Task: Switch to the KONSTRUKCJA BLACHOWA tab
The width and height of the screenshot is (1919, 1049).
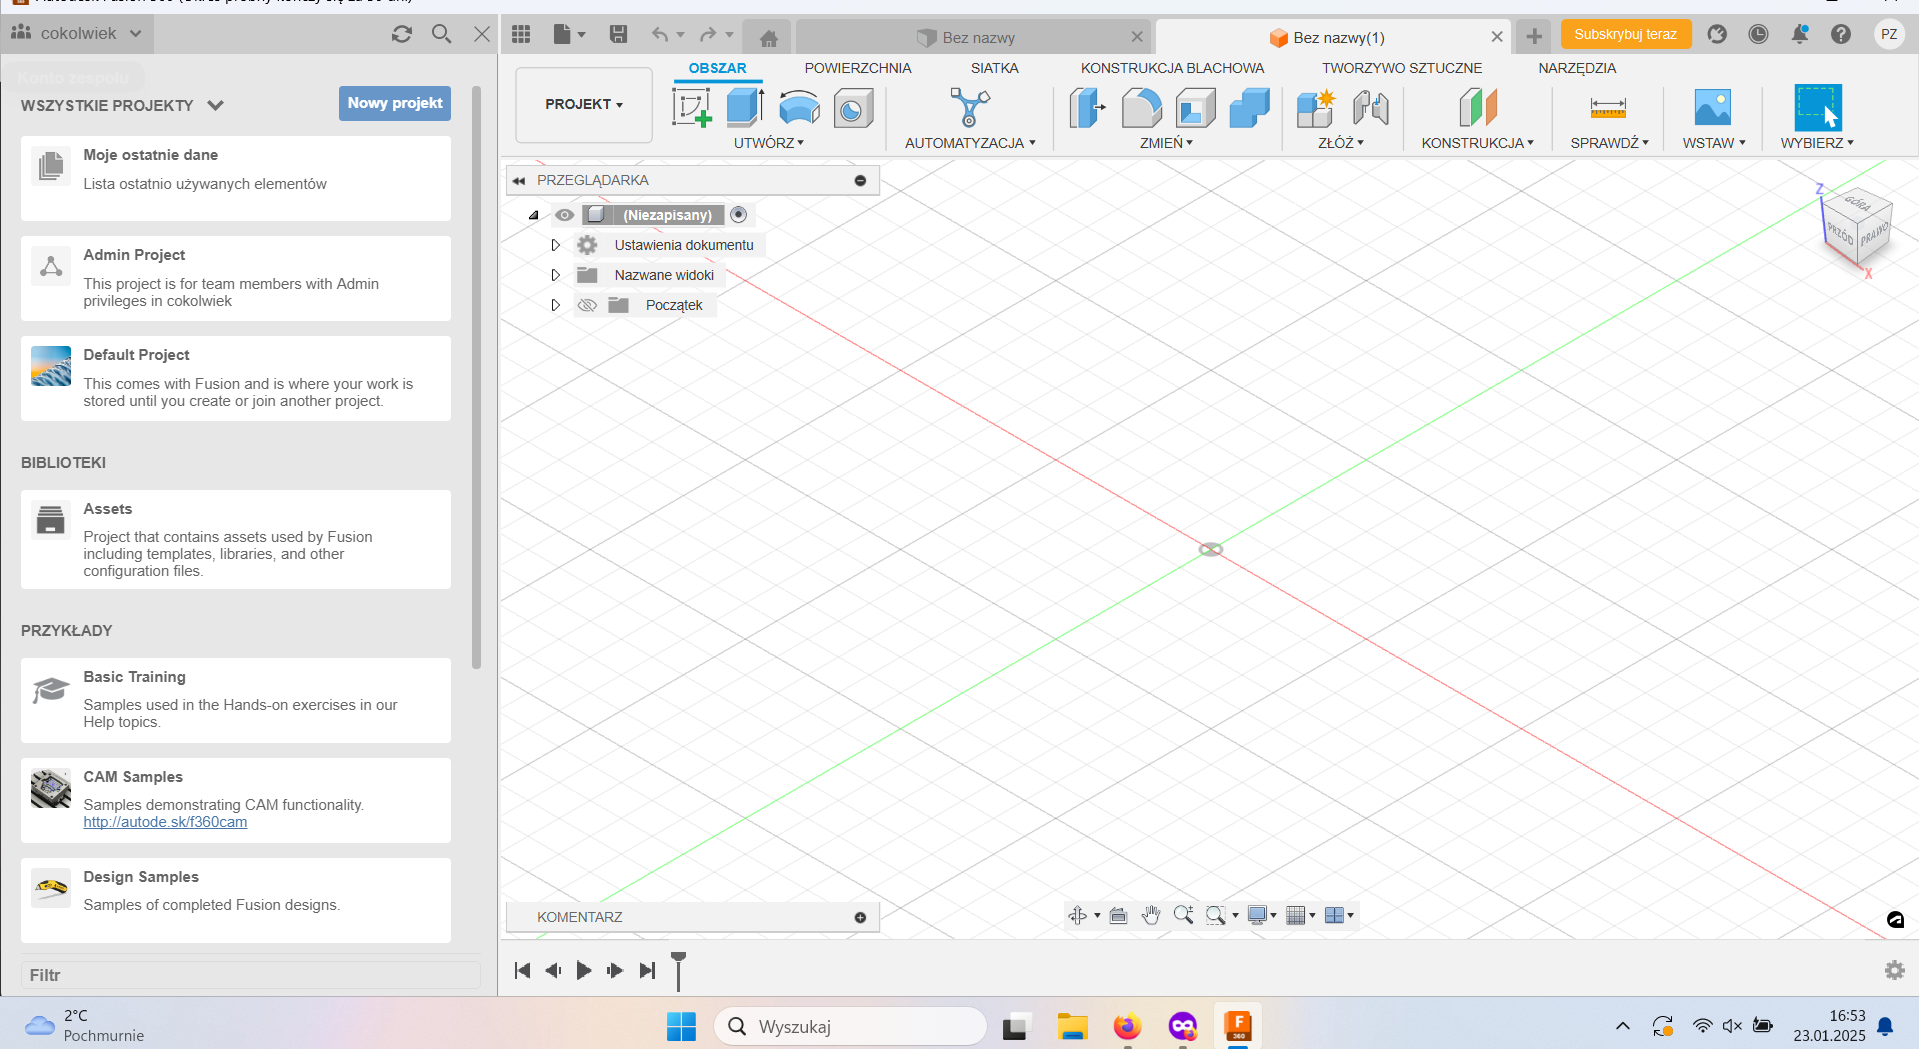Action: point(1172,68)
